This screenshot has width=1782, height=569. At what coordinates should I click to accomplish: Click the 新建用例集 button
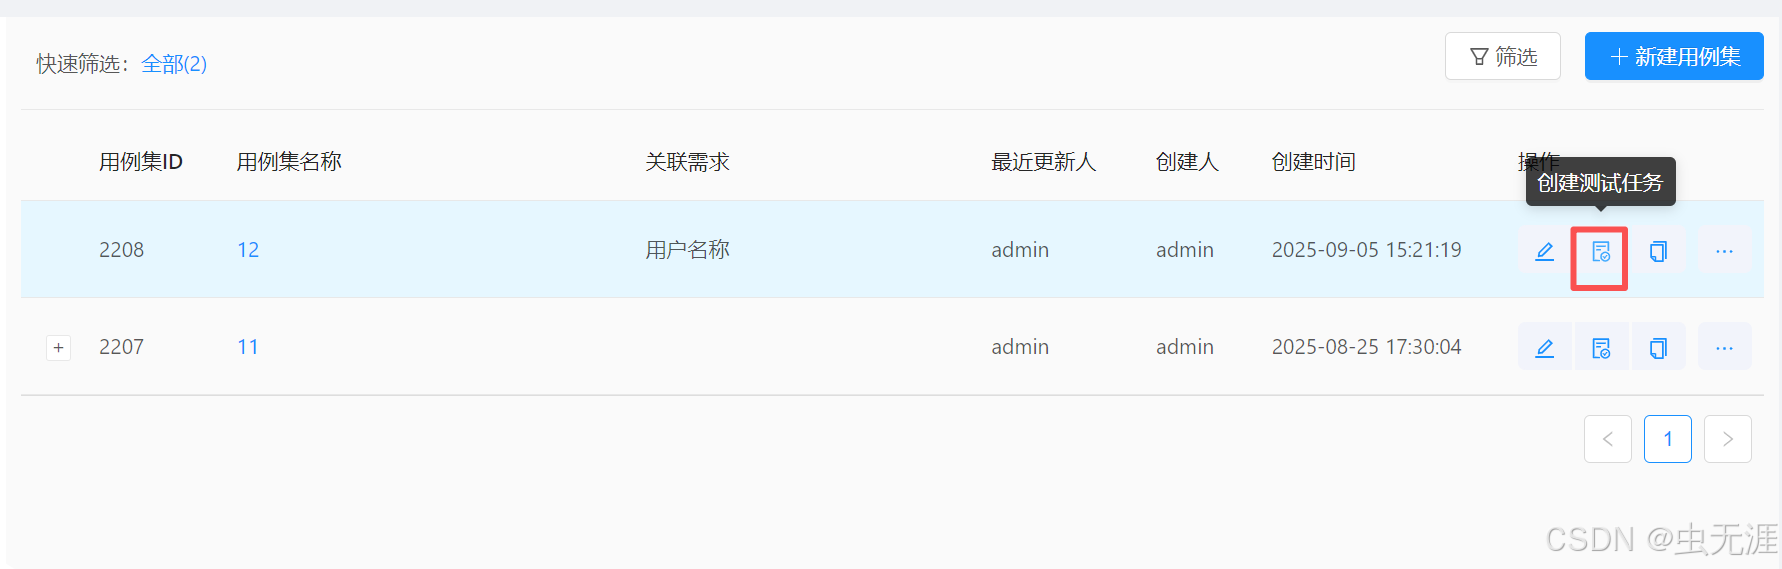coord(1674,56)
